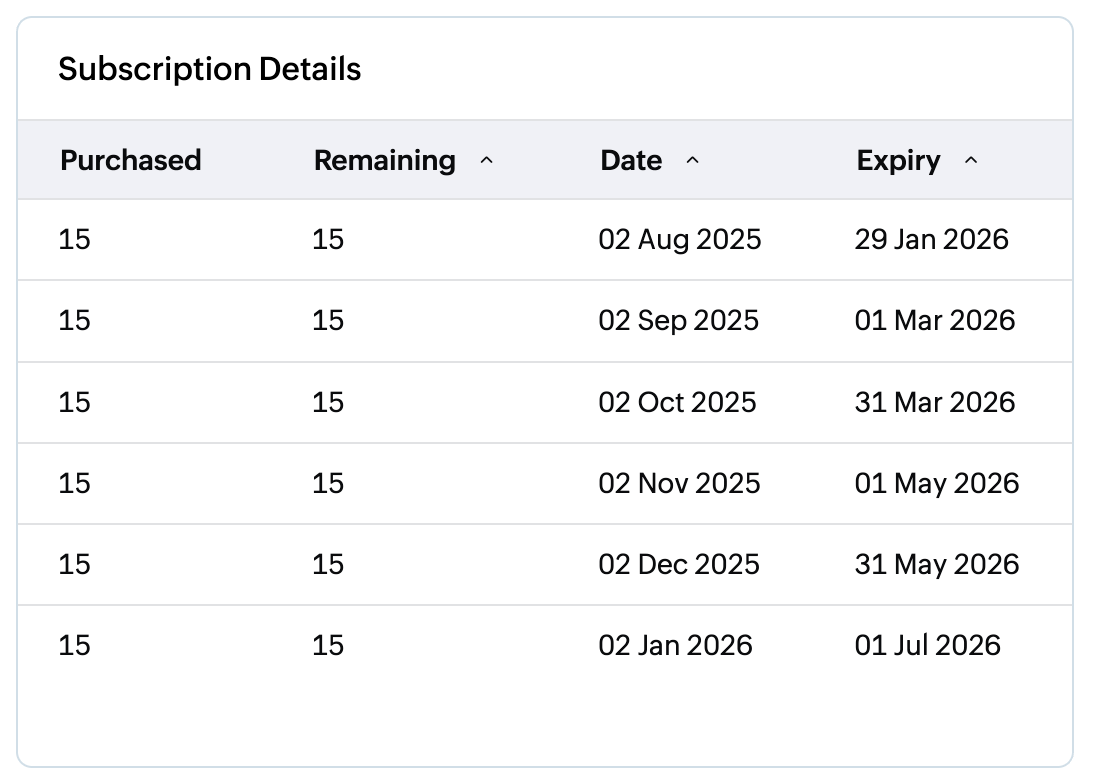Click the 01 Mar 2026 expiry cell

[935, 320]
